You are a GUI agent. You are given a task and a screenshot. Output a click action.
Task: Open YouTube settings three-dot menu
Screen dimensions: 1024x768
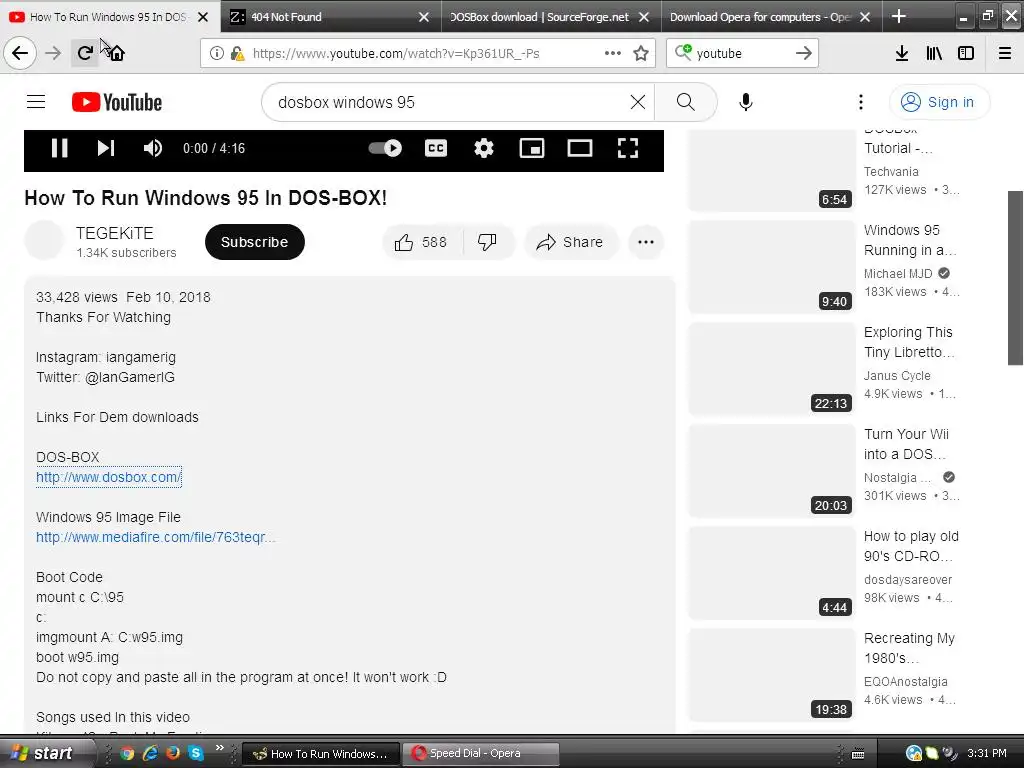(861, 102)
